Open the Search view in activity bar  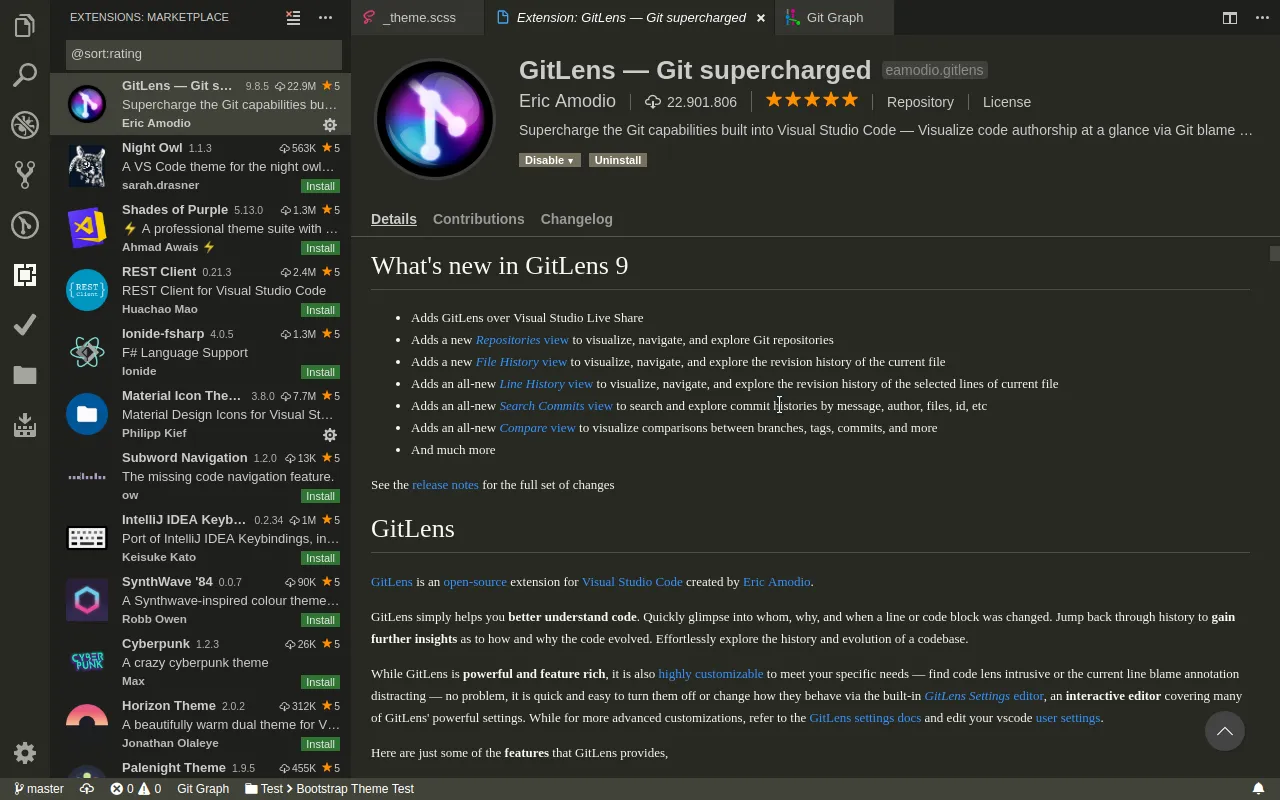click(25, 75)
